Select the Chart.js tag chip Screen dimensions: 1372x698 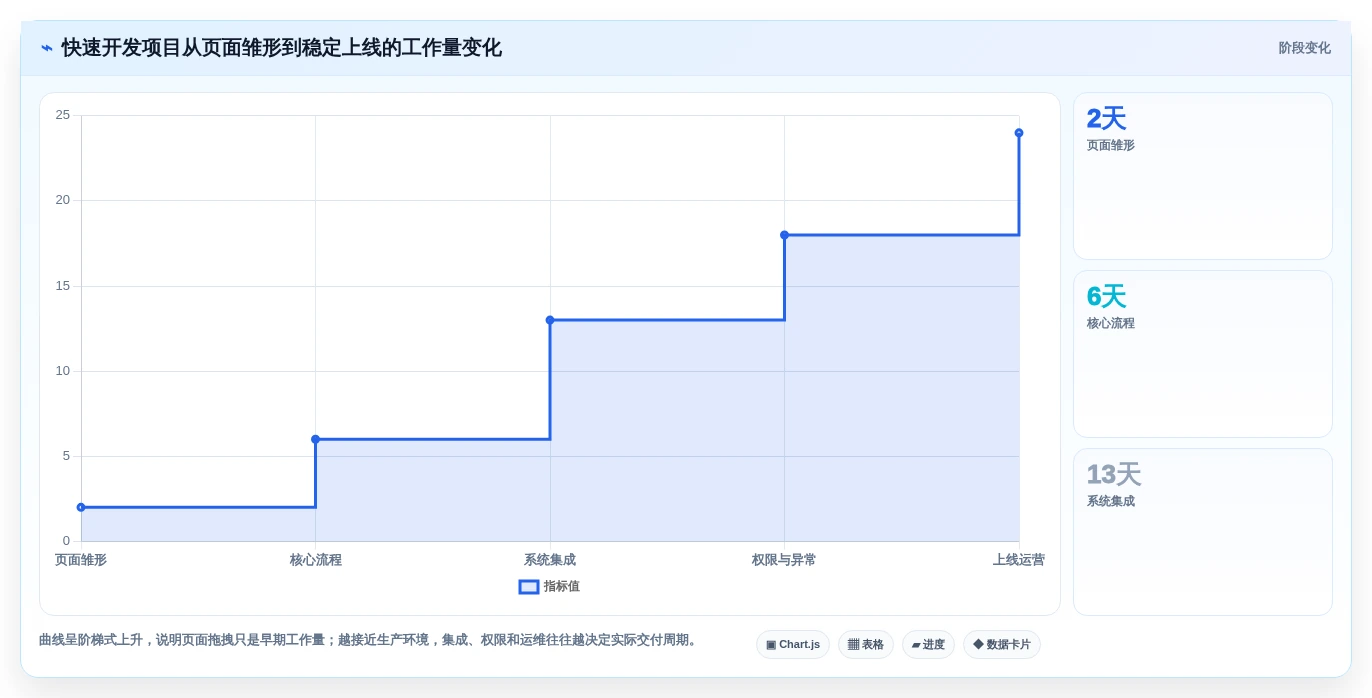click(793, 645)
